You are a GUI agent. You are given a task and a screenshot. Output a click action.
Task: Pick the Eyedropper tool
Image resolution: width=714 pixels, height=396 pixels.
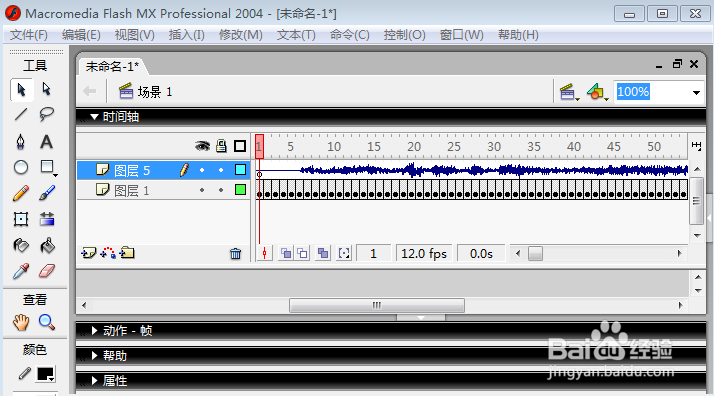[21, 272]
